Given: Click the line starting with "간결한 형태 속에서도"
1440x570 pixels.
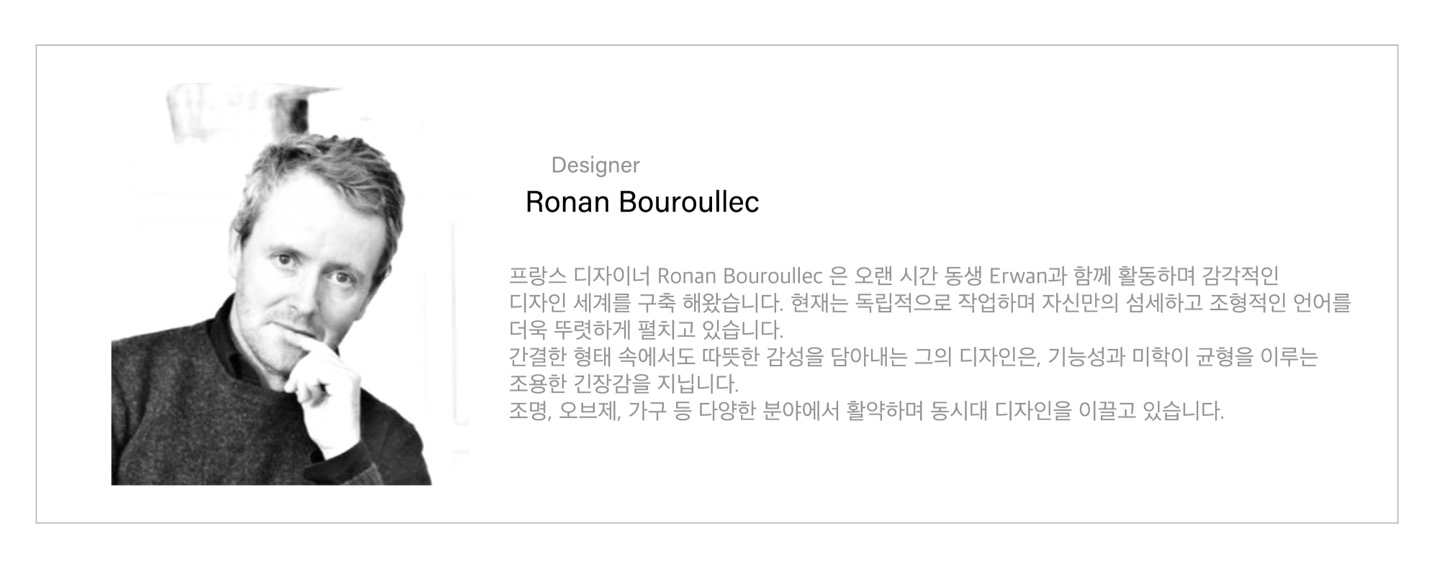Looking at the screenshot, I should [914, 356].
